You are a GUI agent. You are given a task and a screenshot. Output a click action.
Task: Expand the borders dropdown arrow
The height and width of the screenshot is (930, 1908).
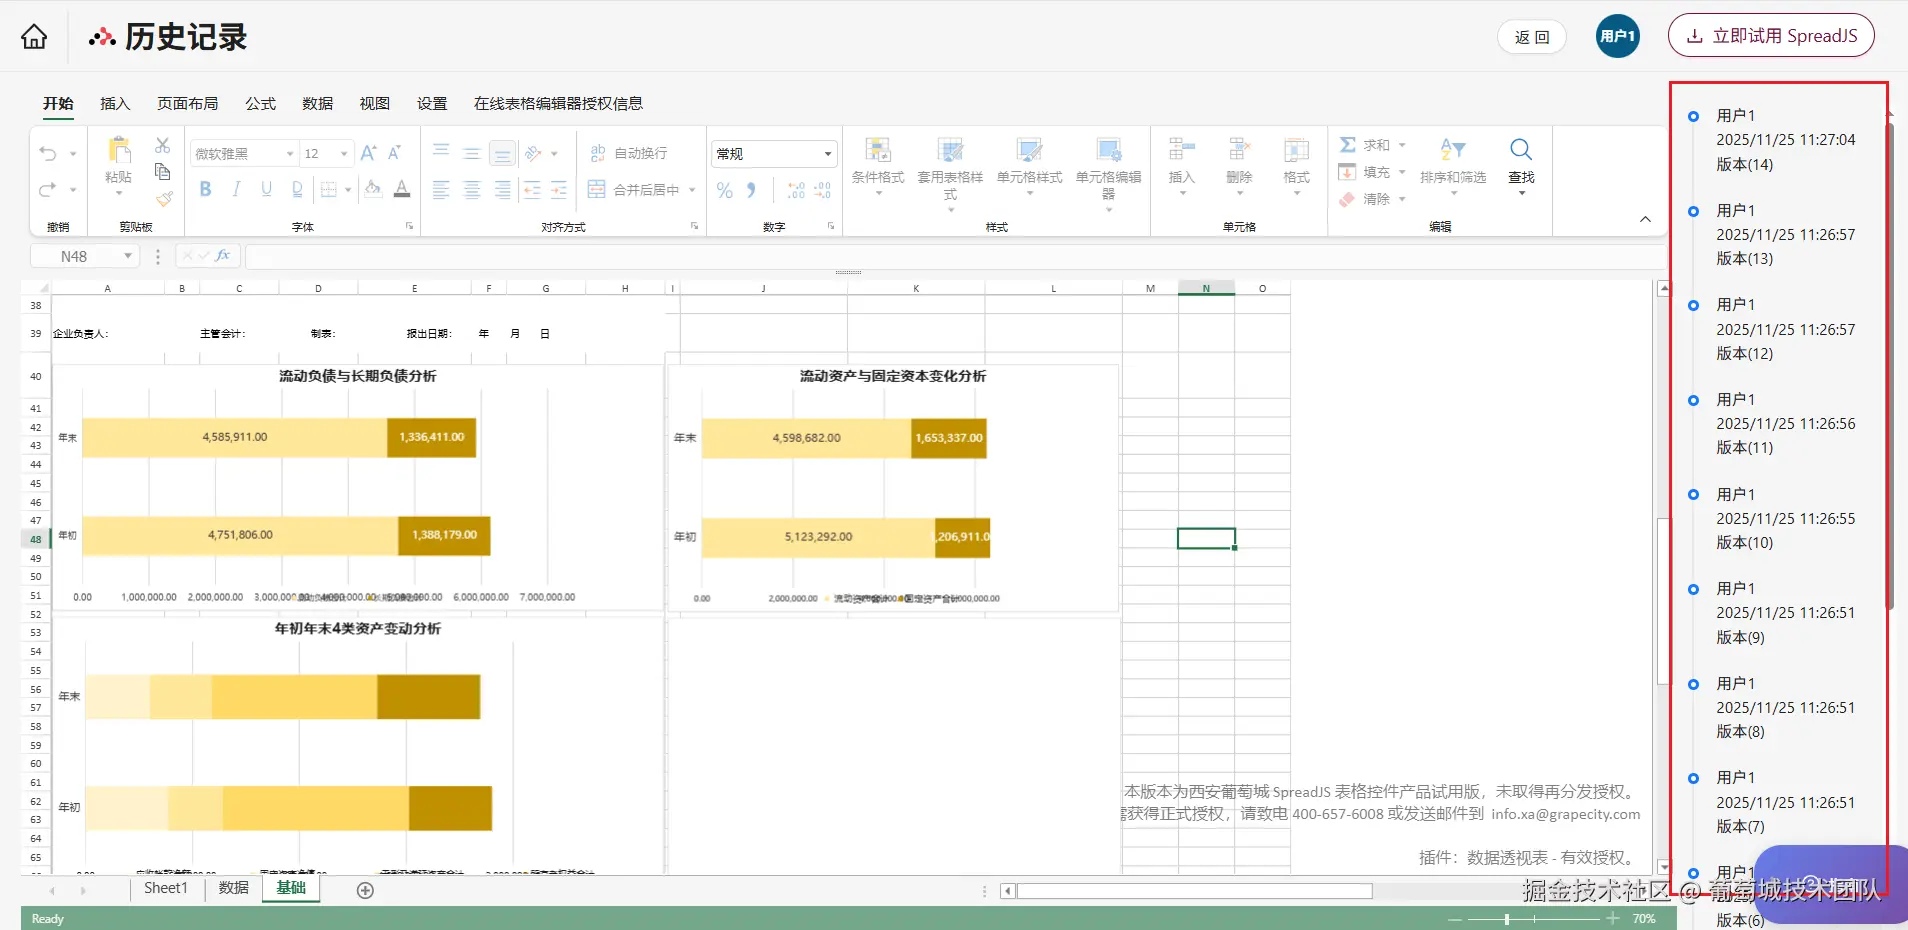pyautogui.click(x=348, y=189)
